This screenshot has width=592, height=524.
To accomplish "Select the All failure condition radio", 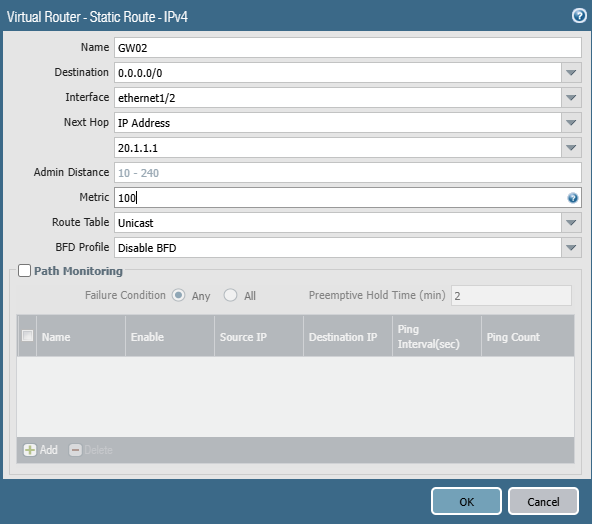I will point(230,295).
